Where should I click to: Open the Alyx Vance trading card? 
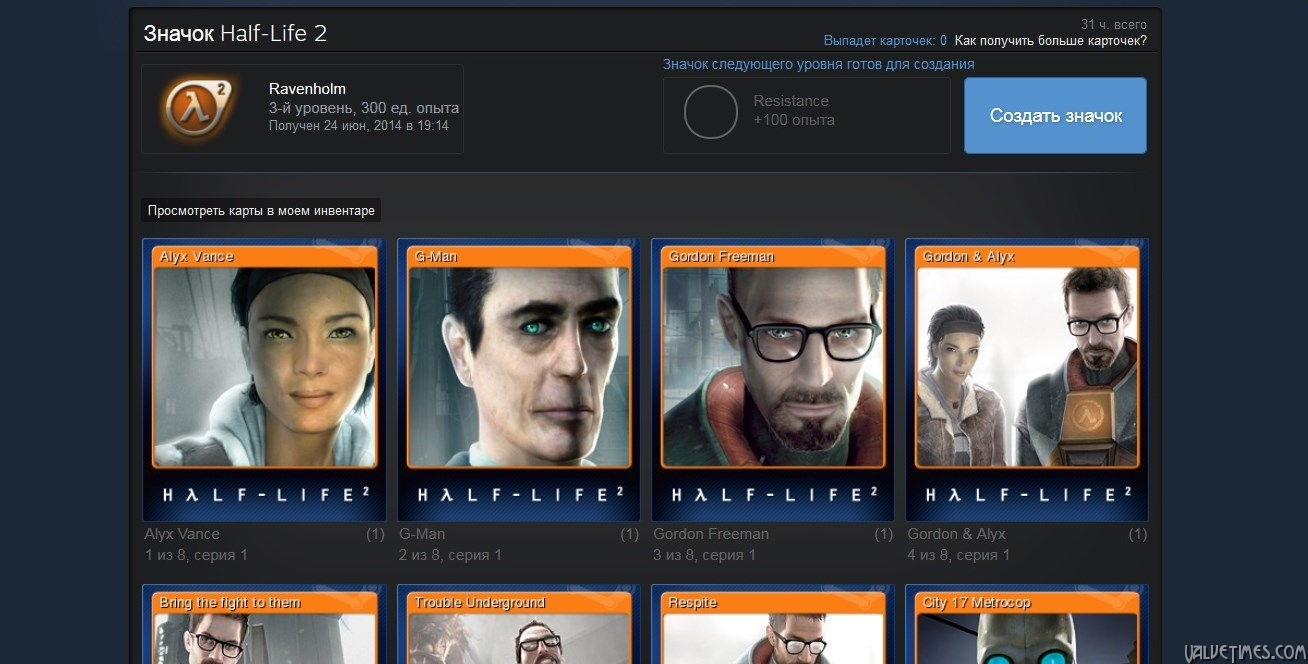click(x=264, y=380)
